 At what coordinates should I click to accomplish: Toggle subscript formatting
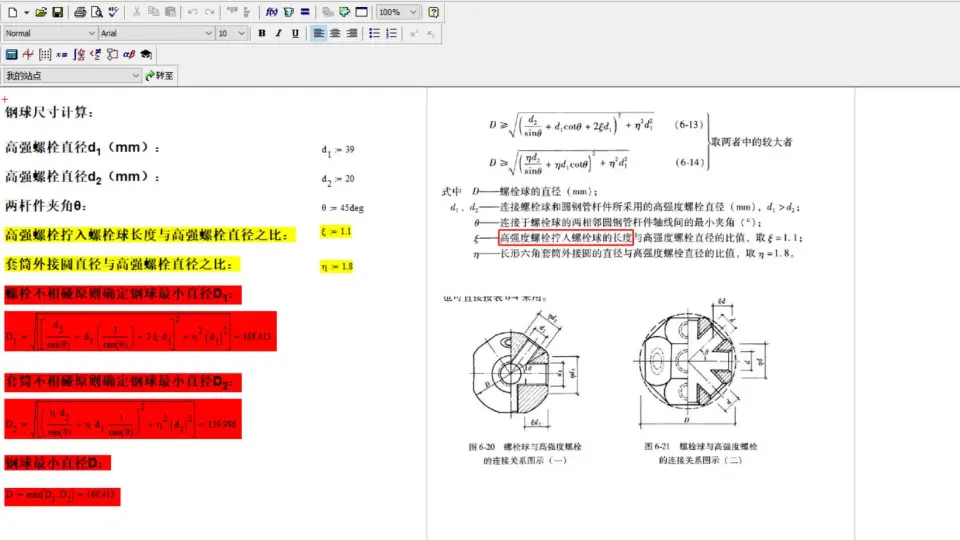coord(430,33)
